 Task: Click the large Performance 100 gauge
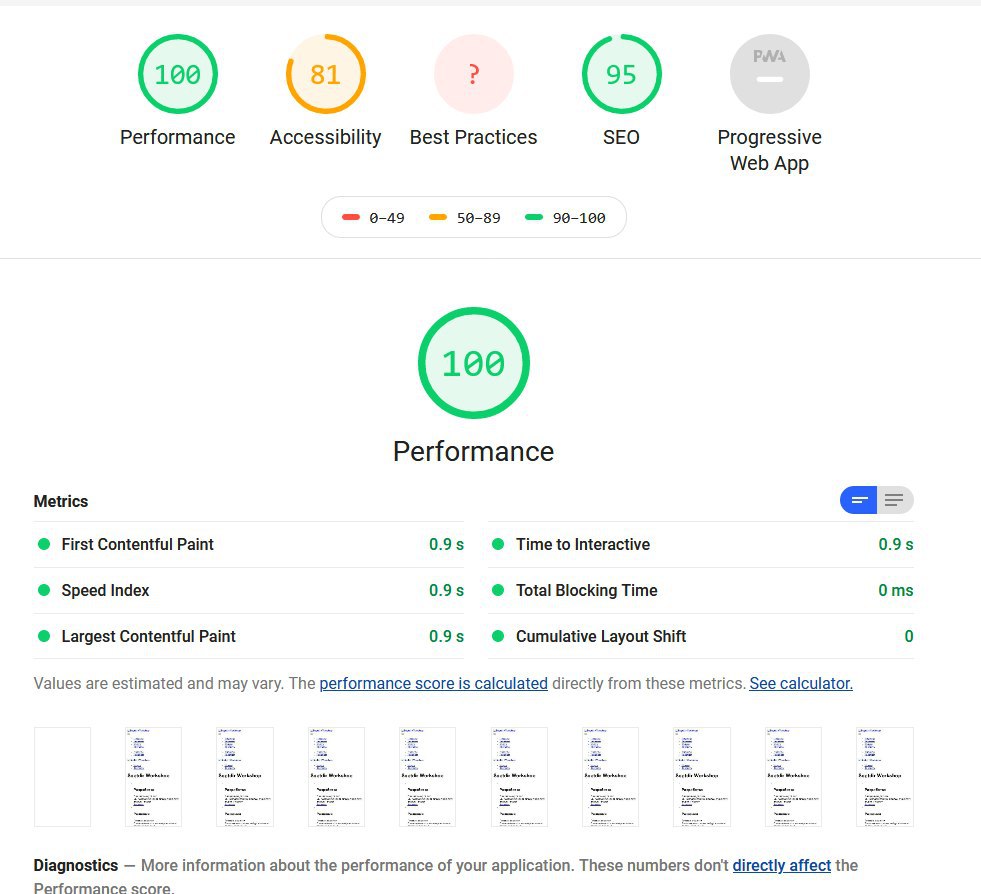click(474, 363)
